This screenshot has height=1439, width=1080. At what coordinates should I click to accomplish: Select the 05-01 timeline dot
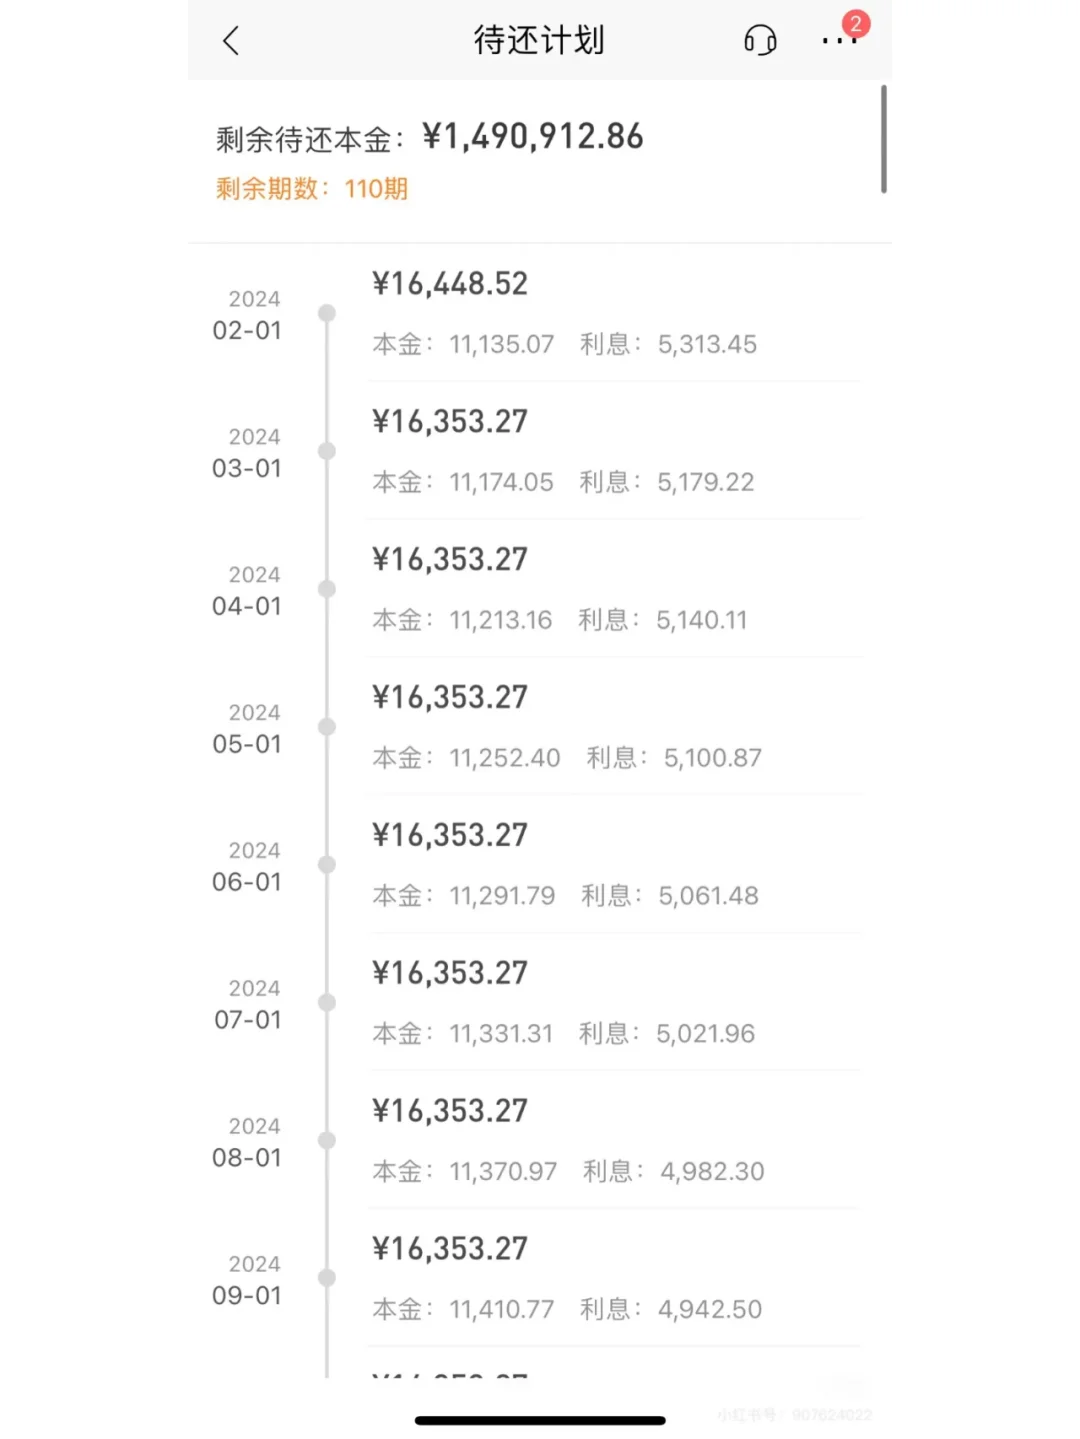point(327,727)
